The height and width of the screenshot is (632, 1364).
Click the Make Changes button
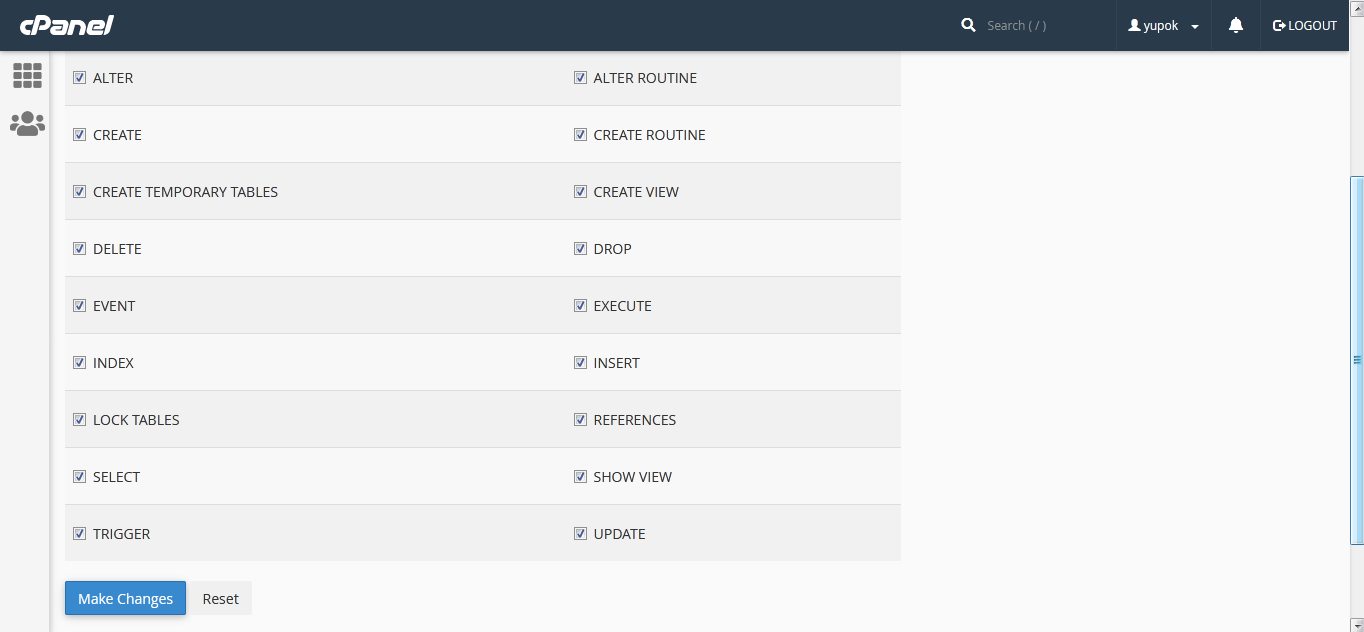tap(125, 599)
